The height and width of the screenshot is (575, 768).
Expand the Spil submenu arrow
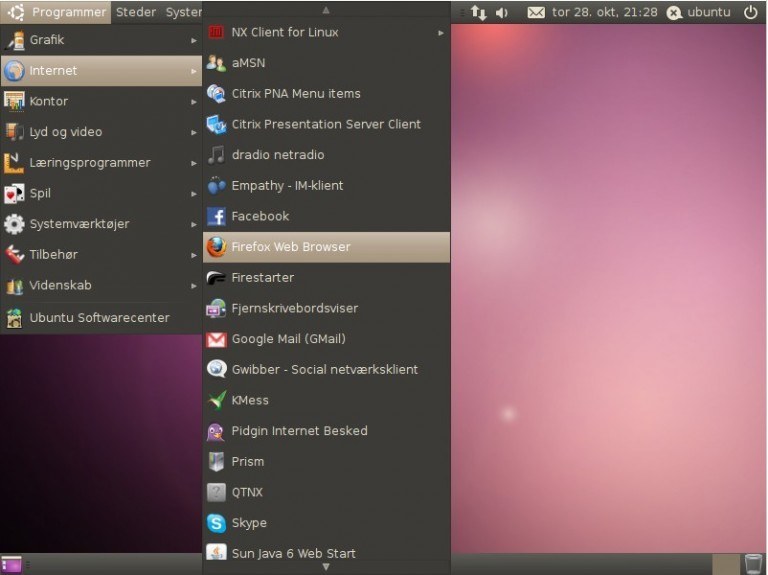(194, 194)
